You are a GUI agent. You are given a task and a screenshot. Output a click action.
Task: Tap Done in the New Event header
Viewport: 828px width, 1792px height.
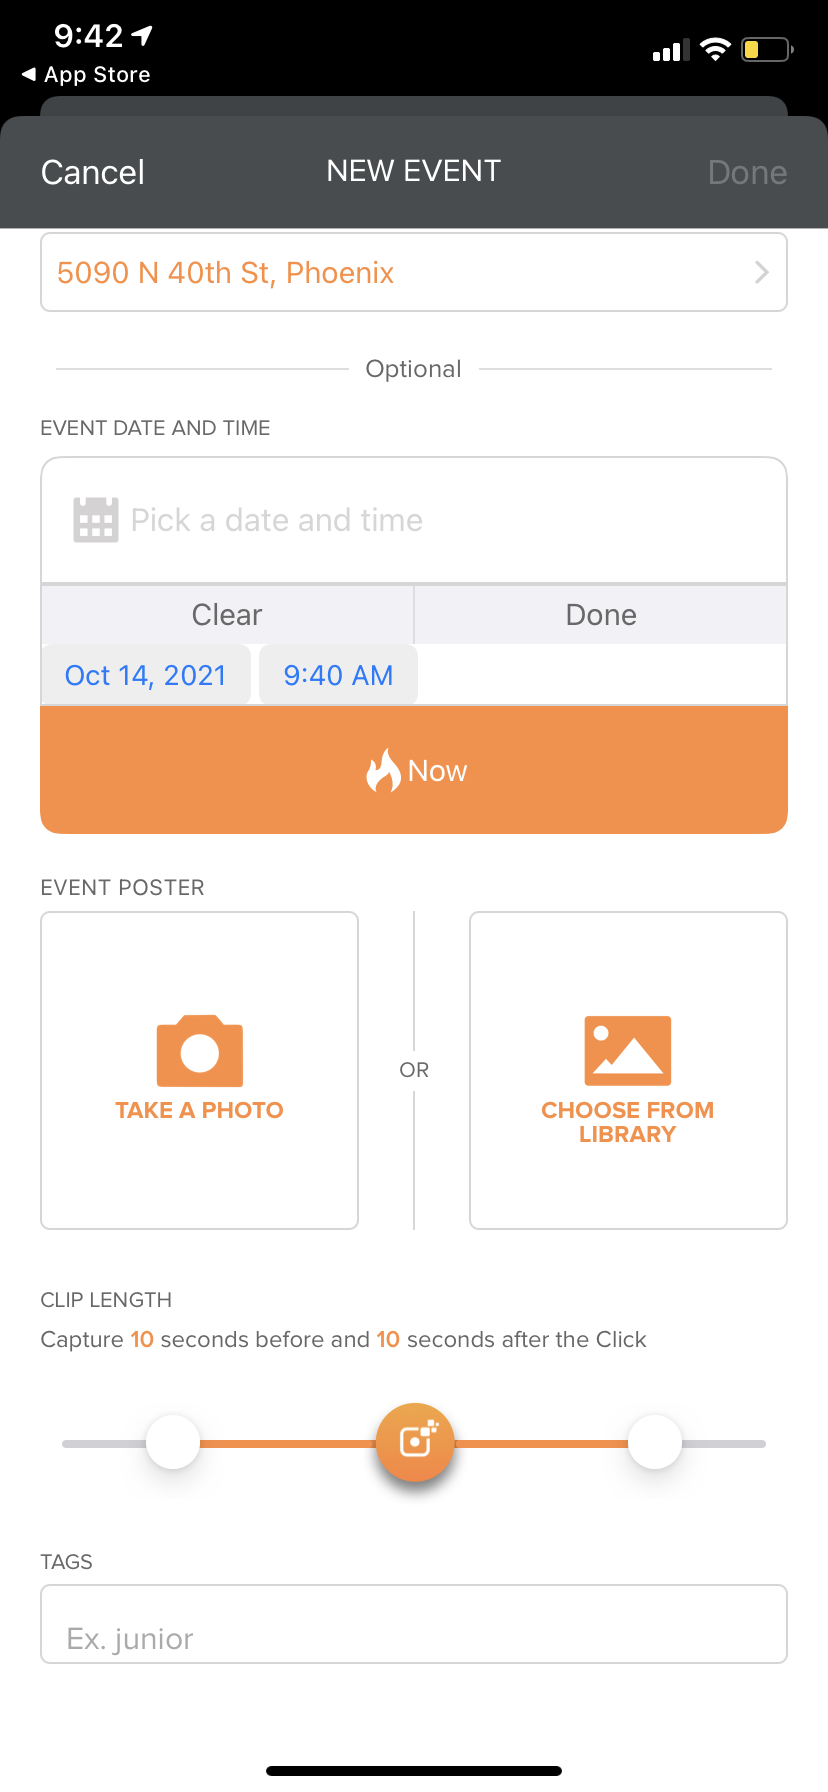tap(747, 172)
